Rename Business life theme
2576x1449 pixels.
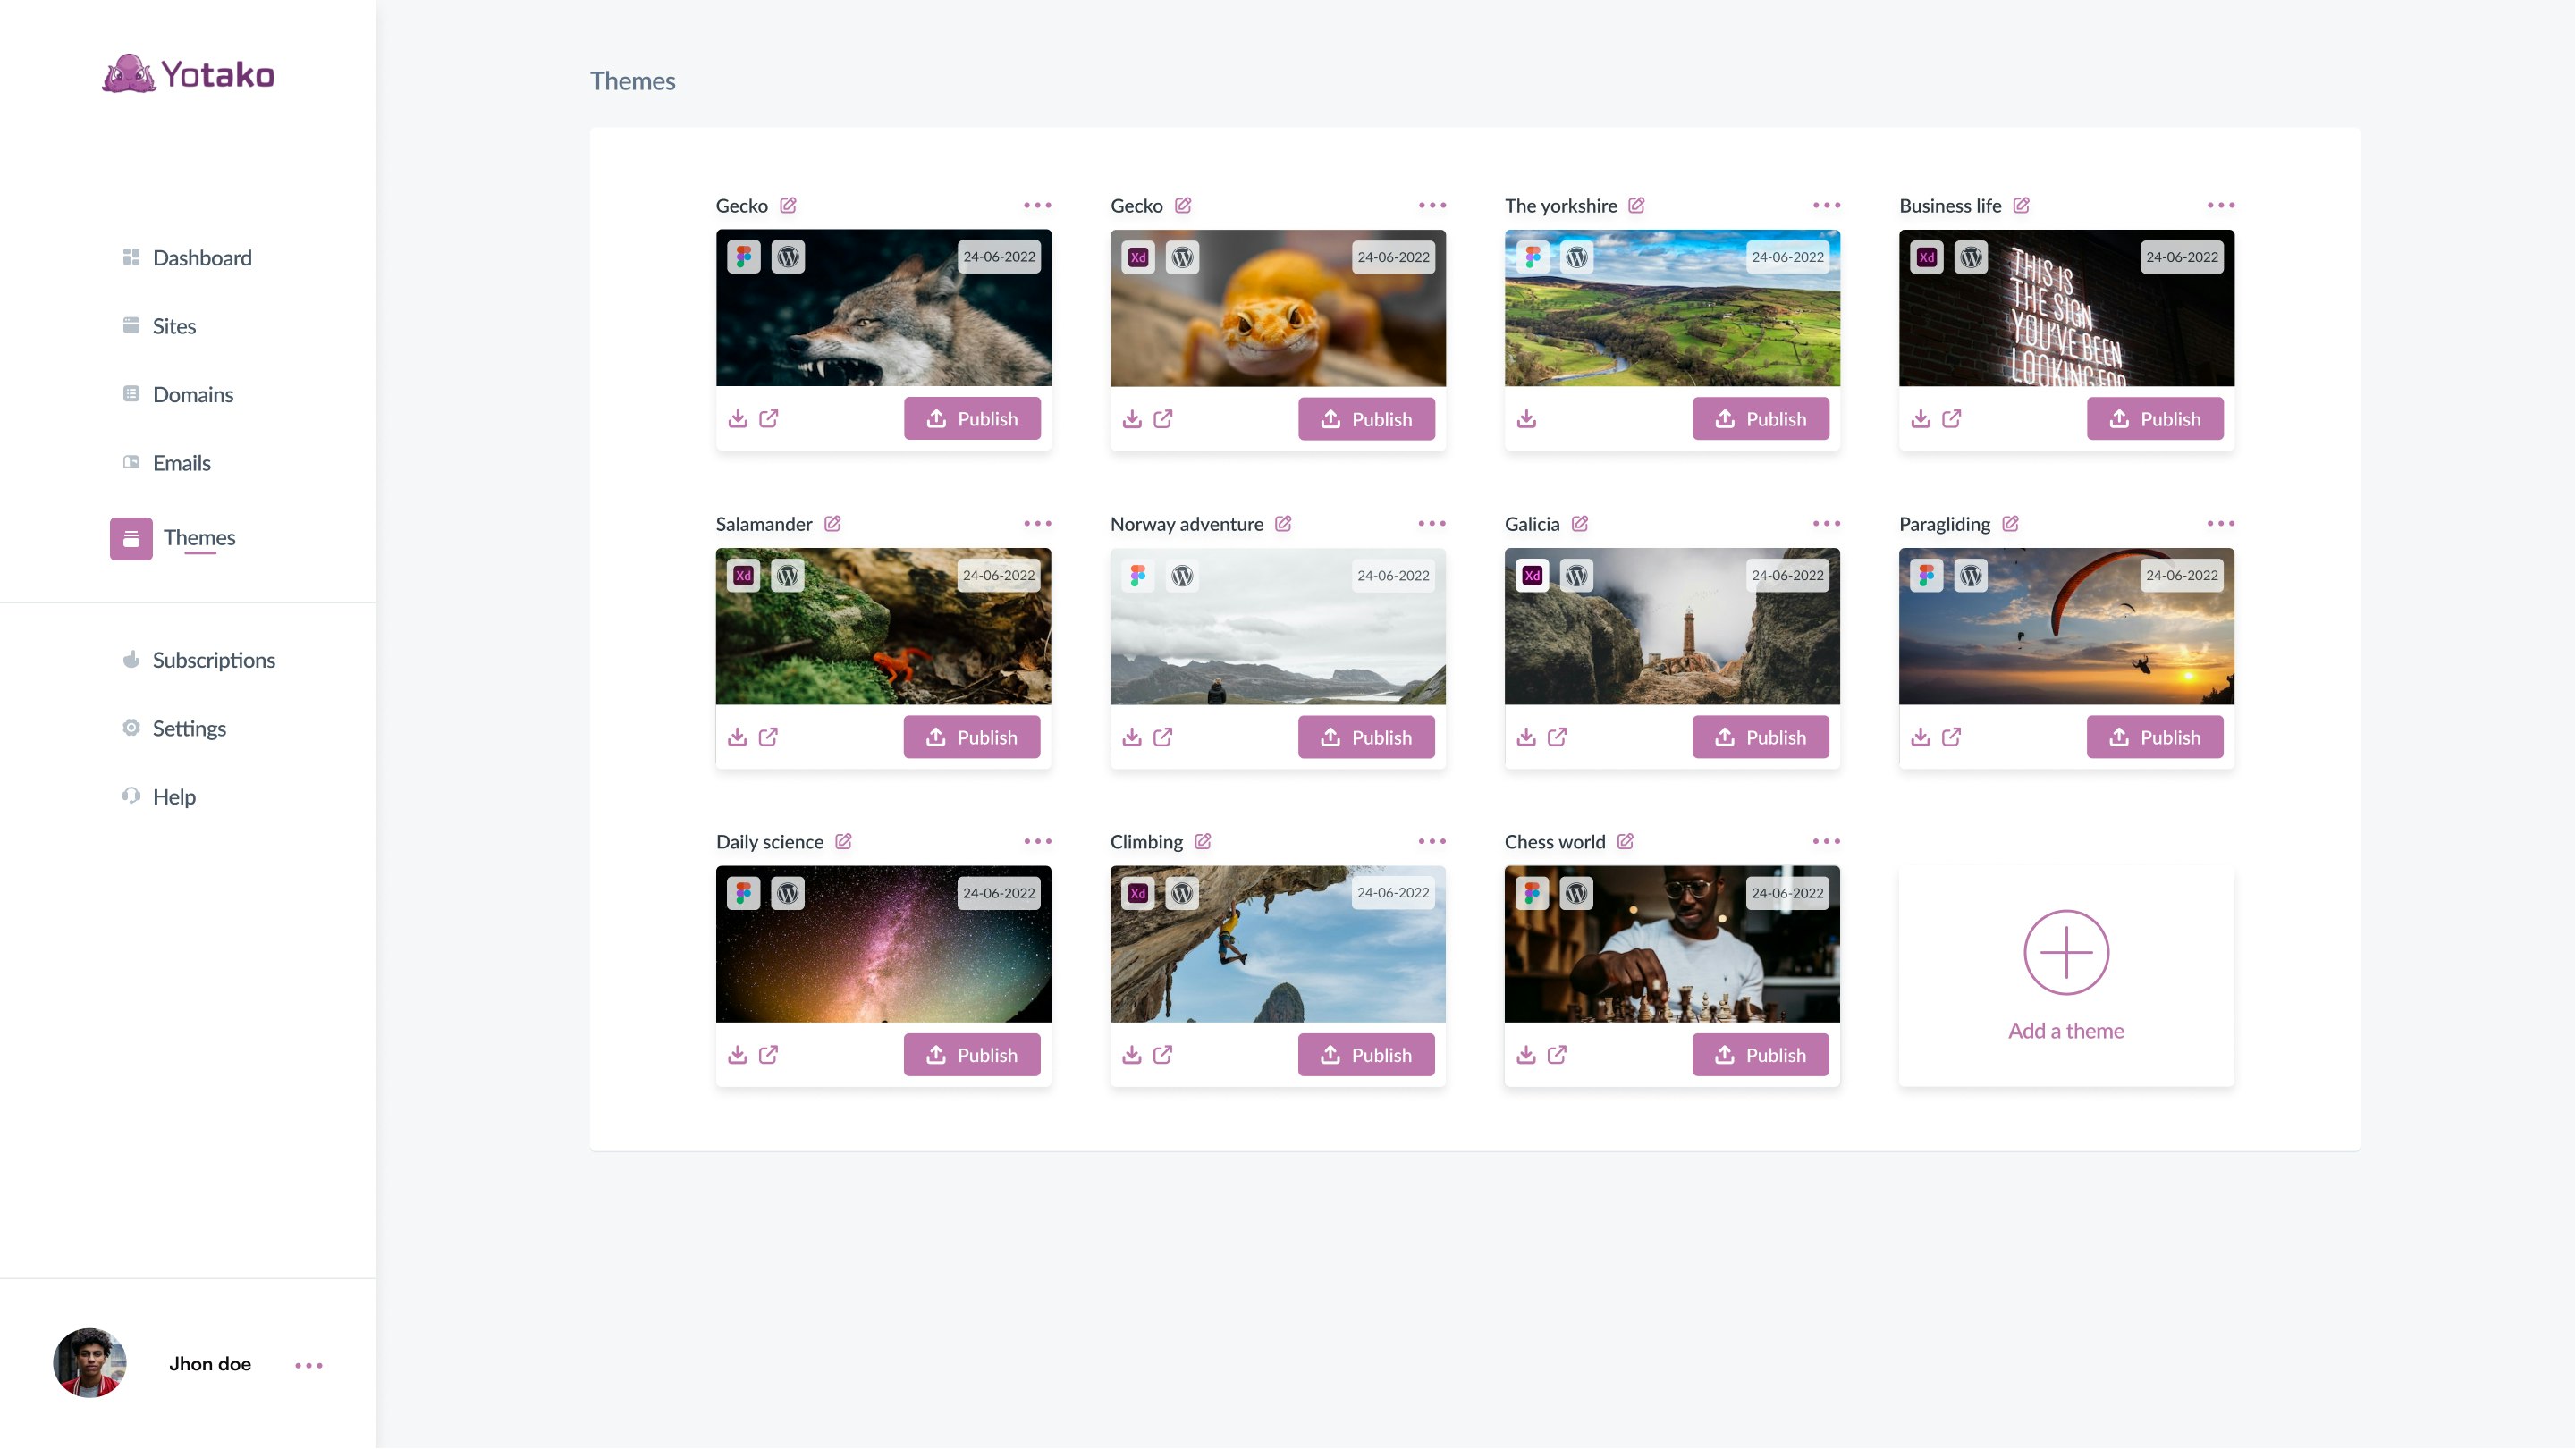(x=2021, y=205)
